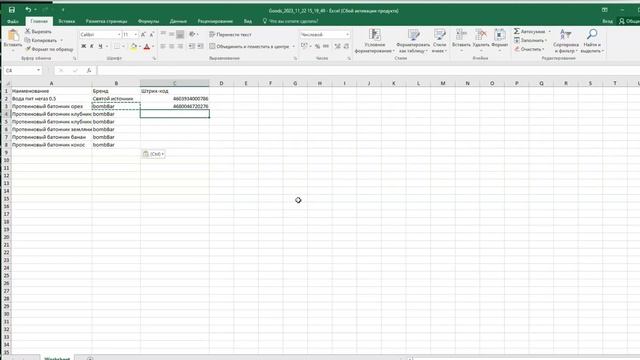This screenshot has width=640, height=360.
Task: Click the Формат cells icon
Action: coord(500,35)
